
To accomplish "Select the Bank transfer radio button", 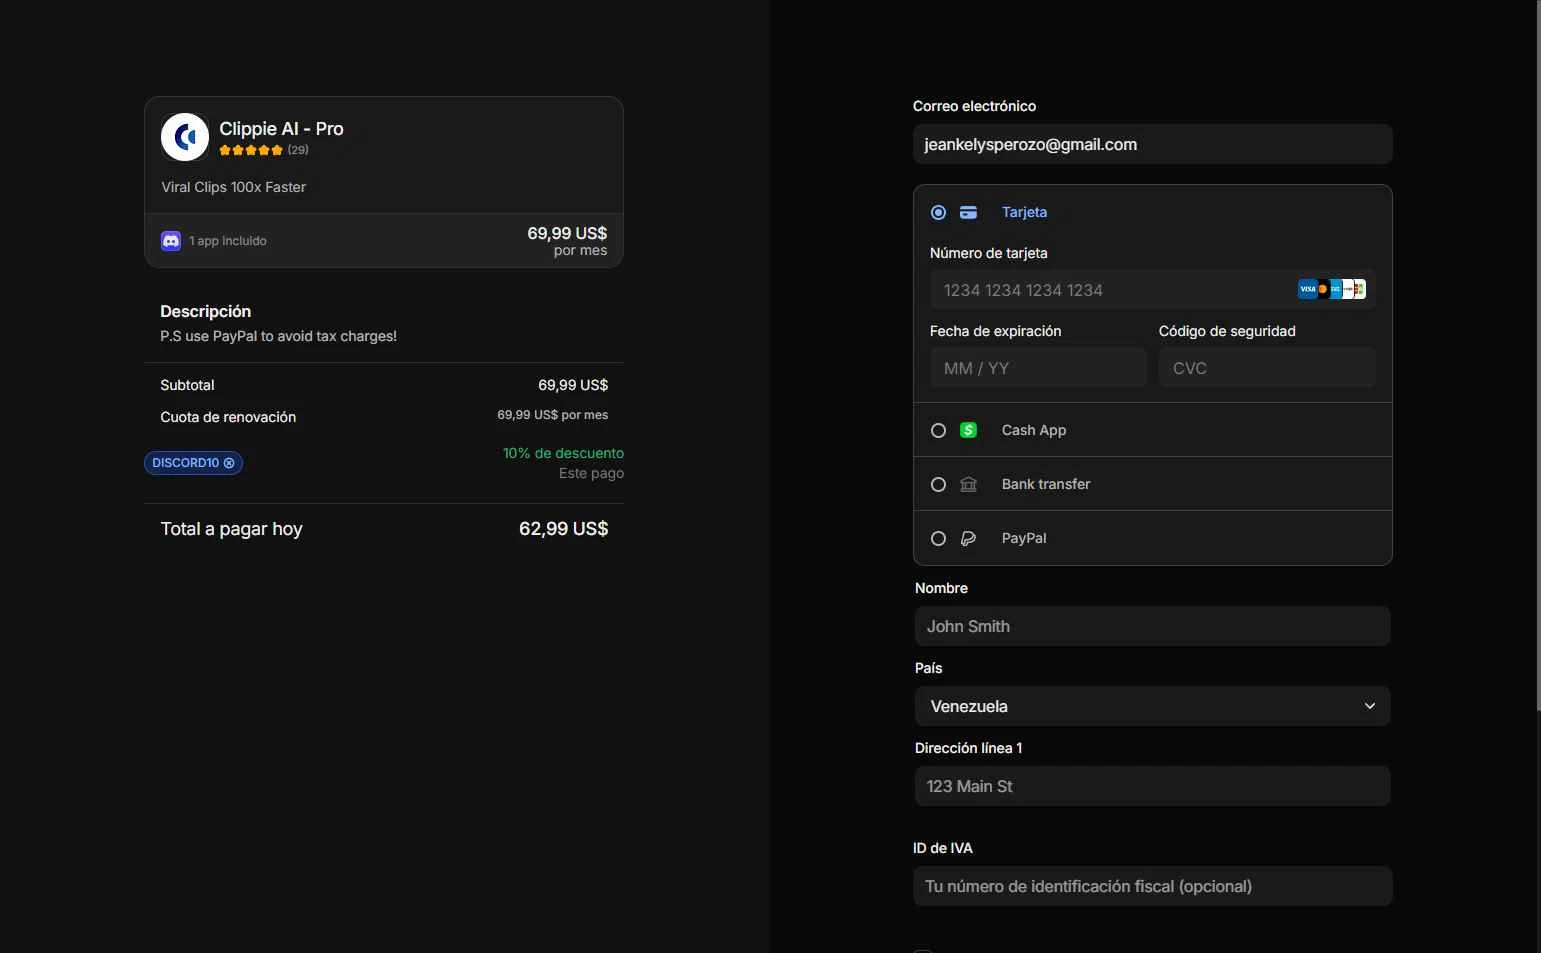I will [938, 484].
